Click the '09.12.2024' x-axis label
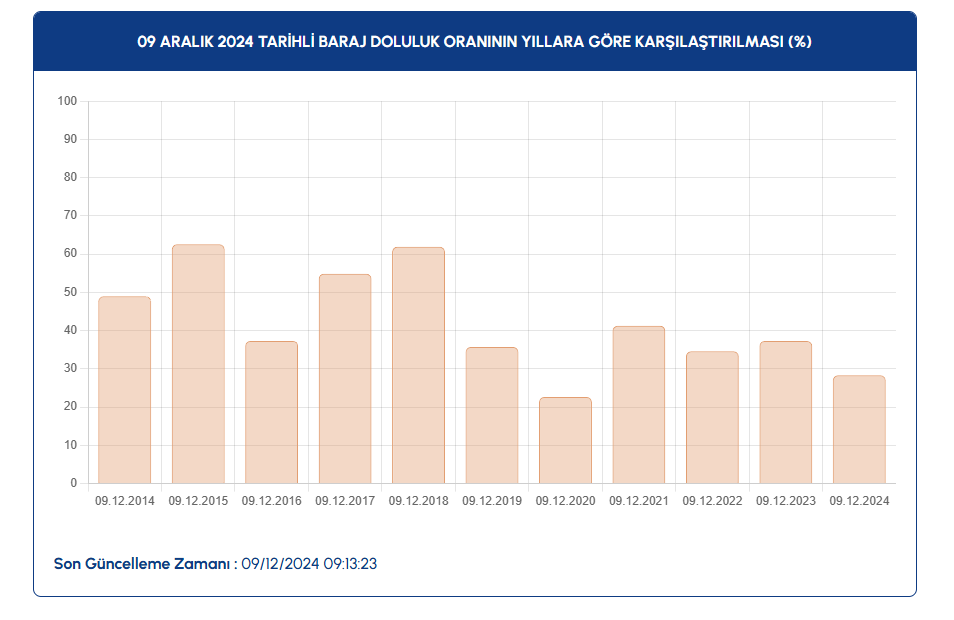This screenshot has height=620, width=954. [x=859, y=501]
